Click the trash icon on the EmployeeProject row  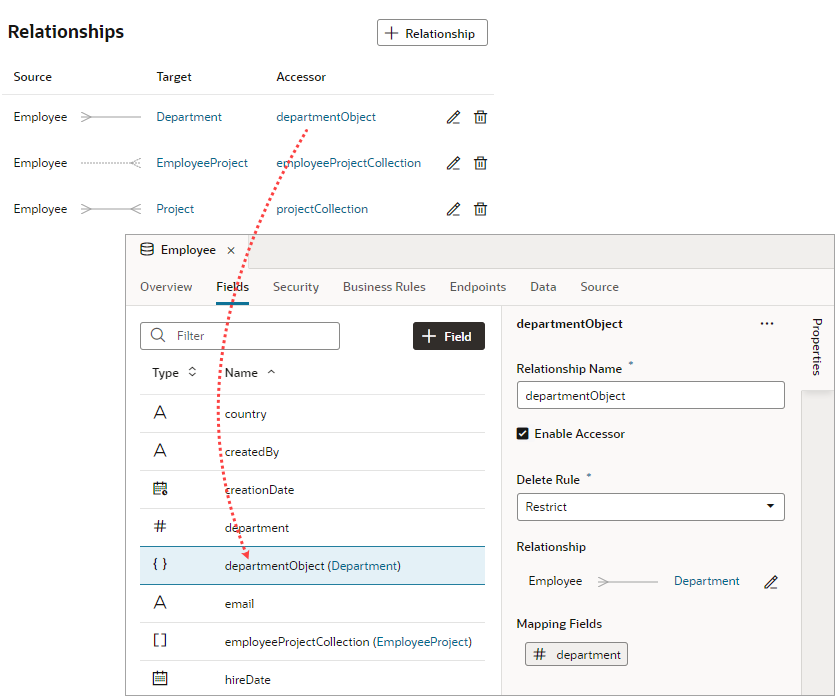pyautogui.click(x=480, y=162)
